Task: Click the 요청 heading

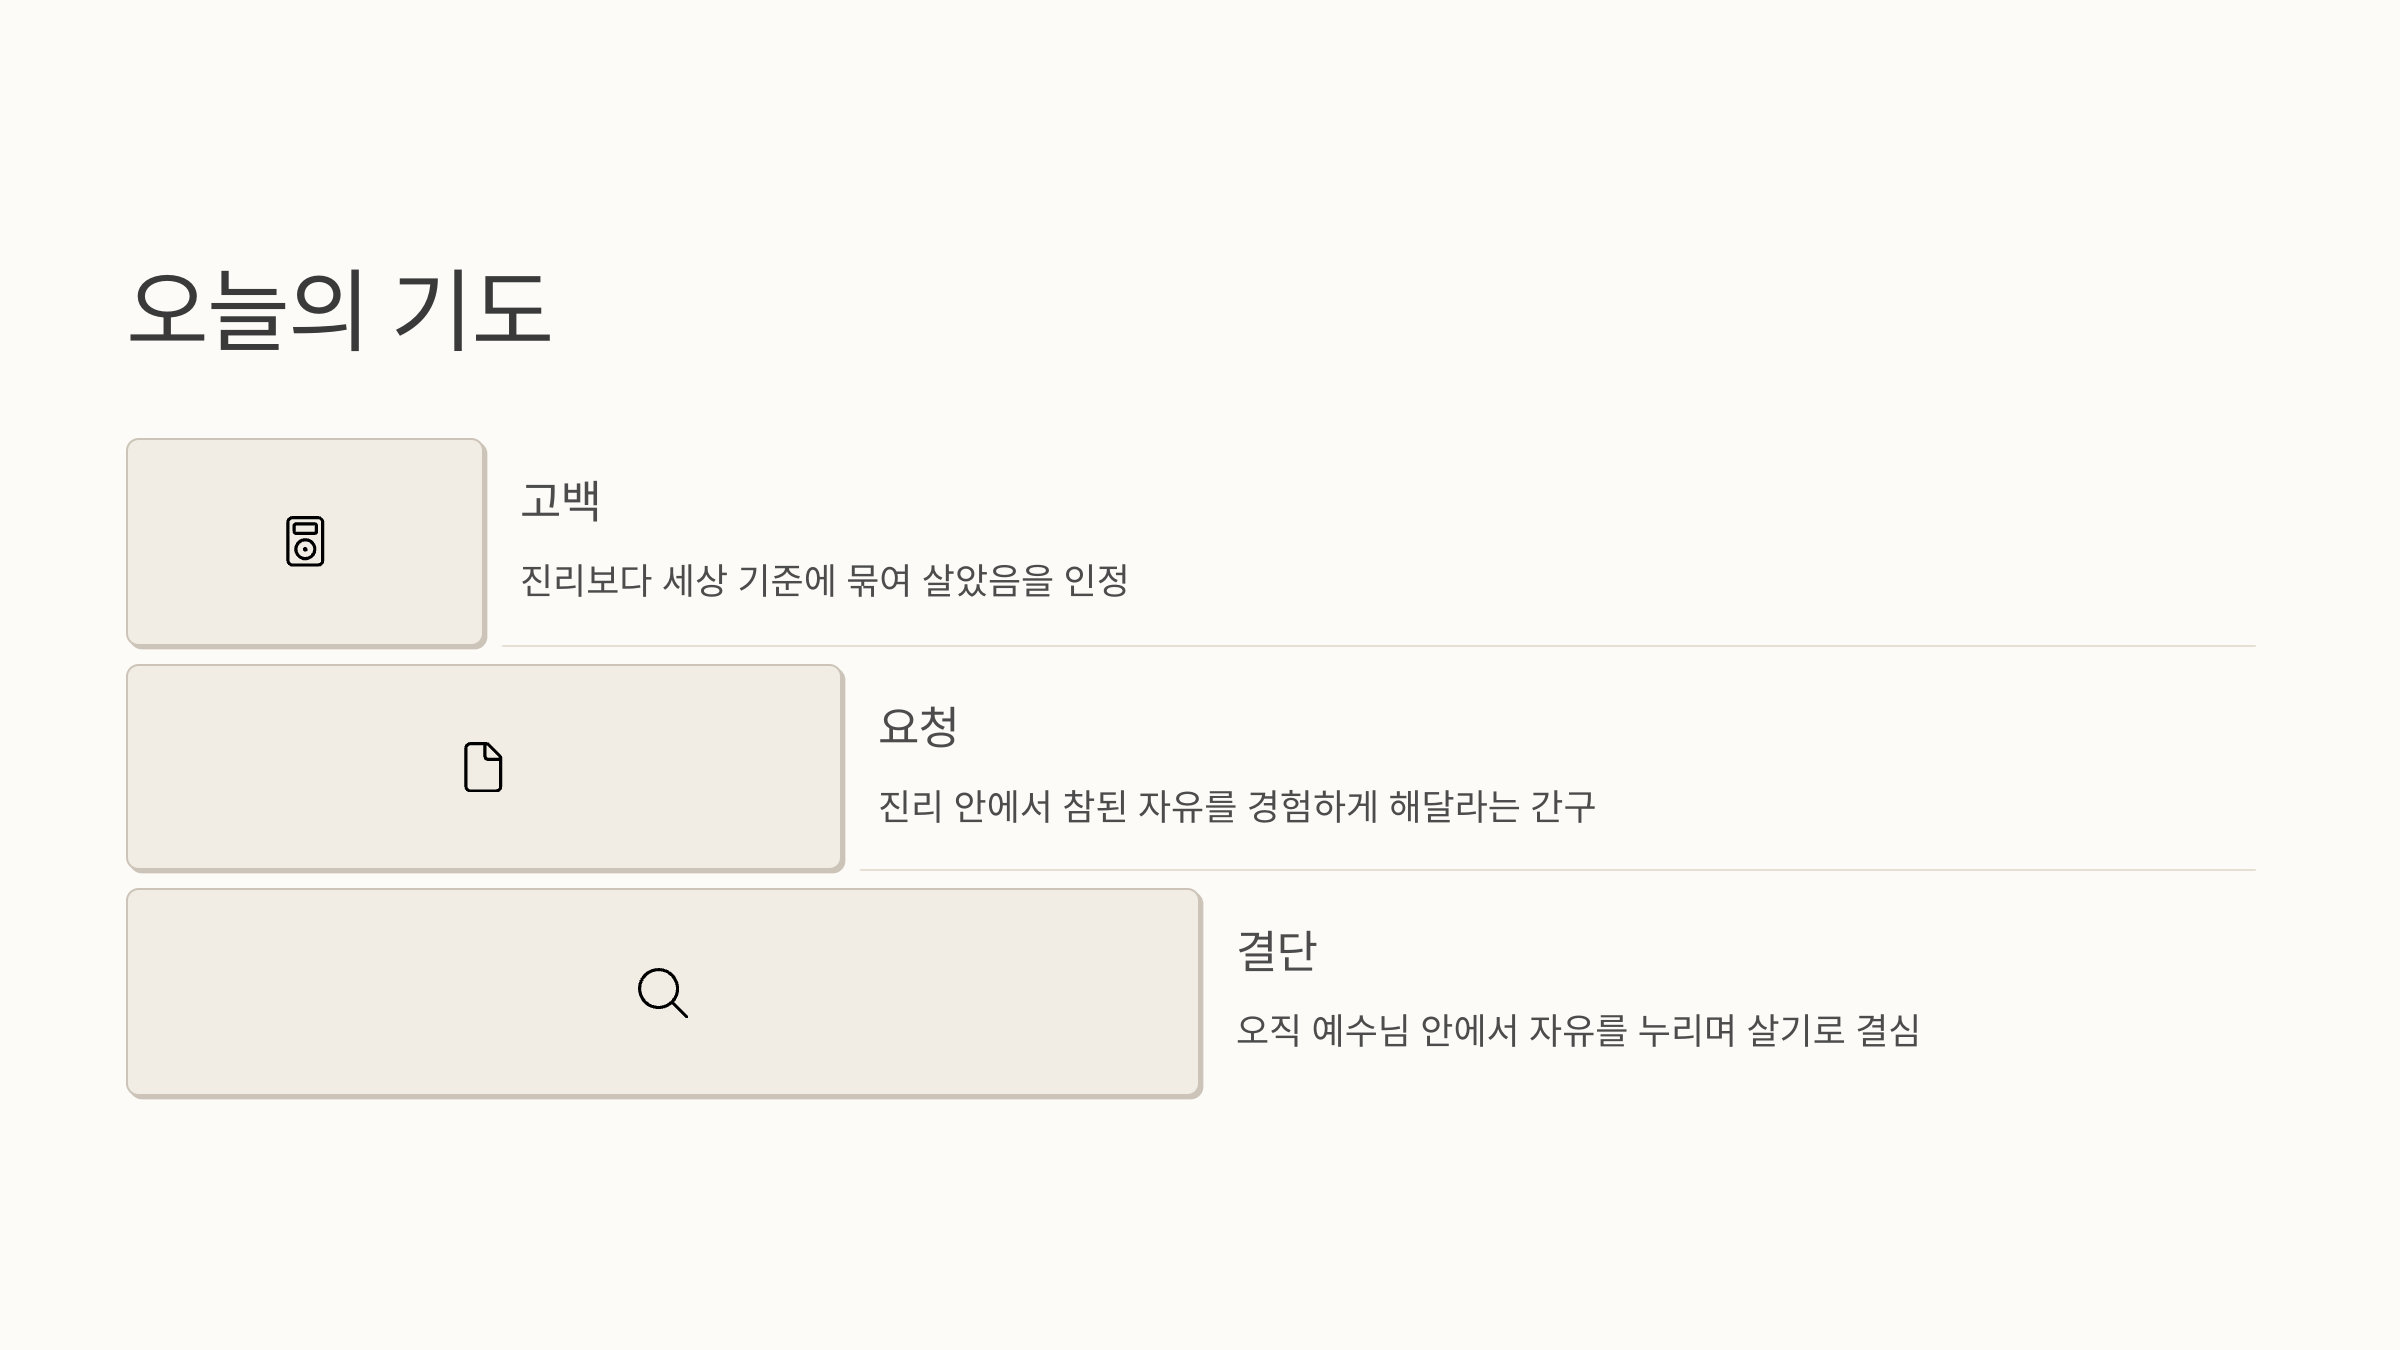Action: pos(918,726)
